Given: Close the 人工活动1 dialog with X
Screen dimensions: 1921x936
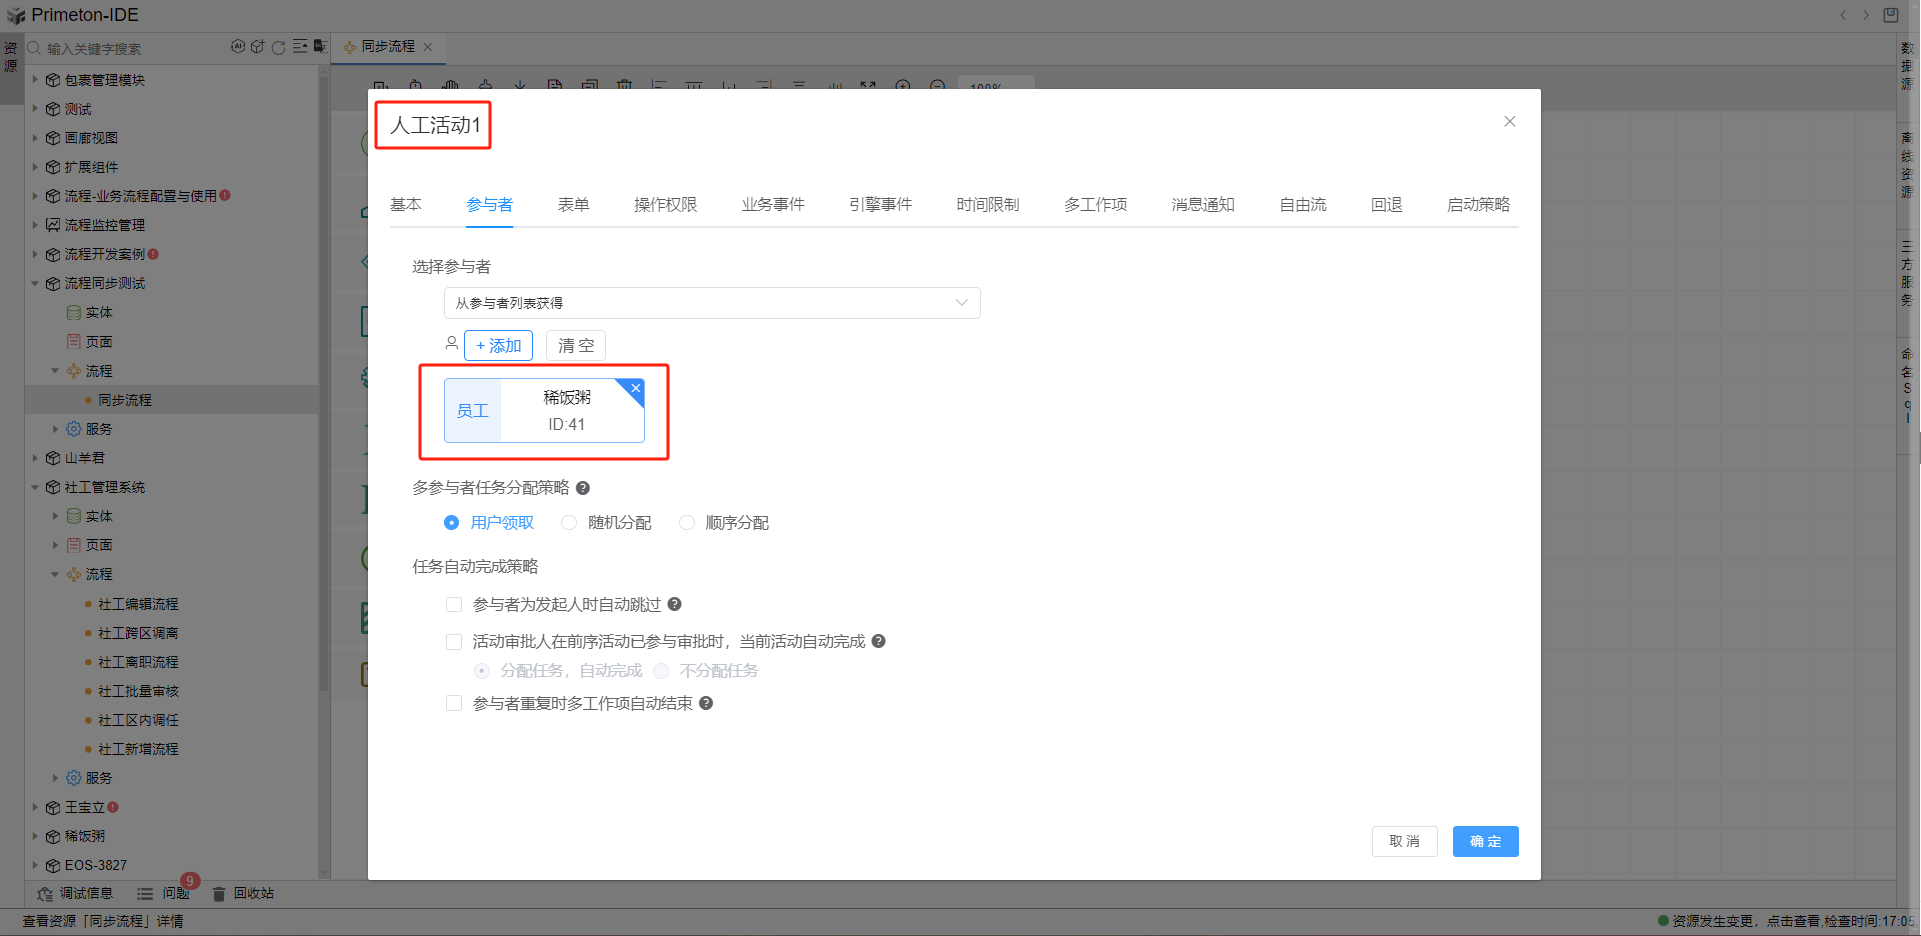Looking at the screenshot, I should click(x=1510, y=122).
